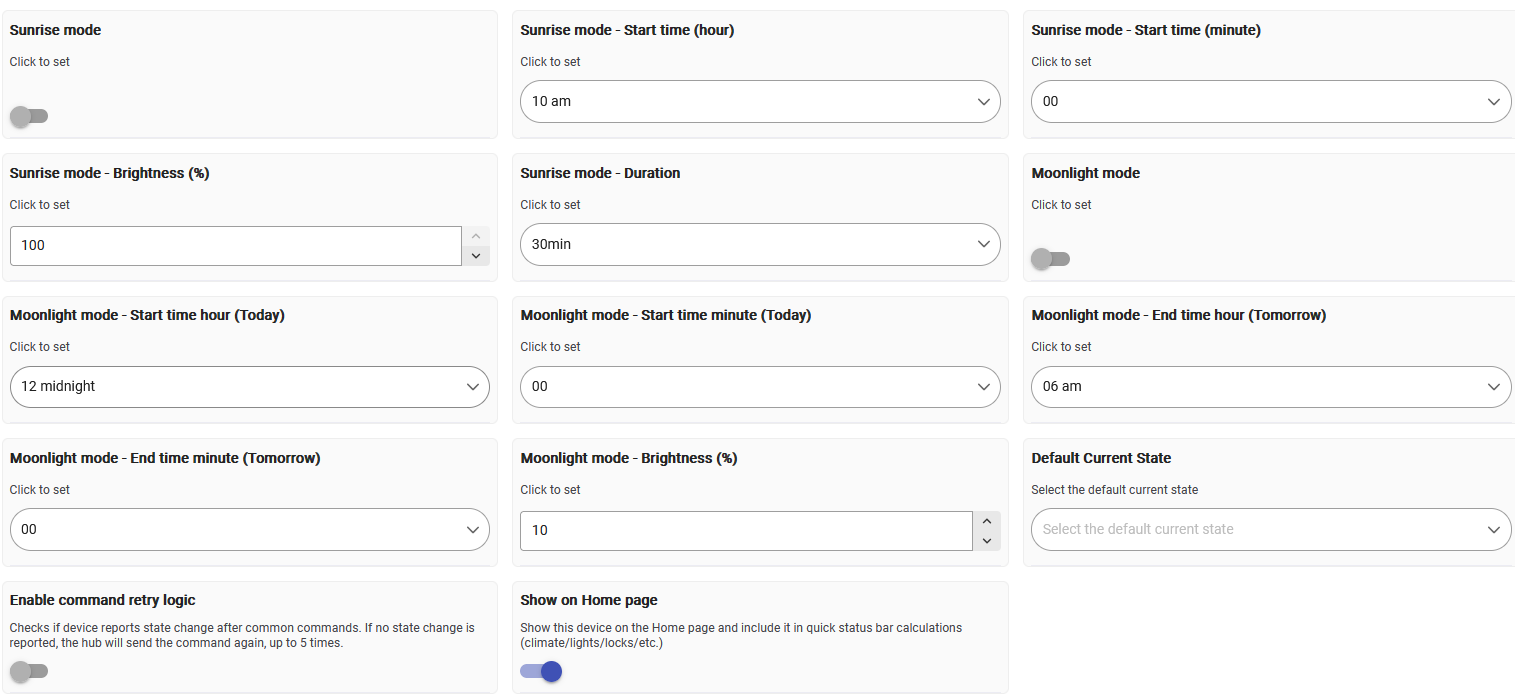Expand Moonlight End time hour (Tomorrow) dropdown
The image size is (1515, 699).
pos(1271,387)
